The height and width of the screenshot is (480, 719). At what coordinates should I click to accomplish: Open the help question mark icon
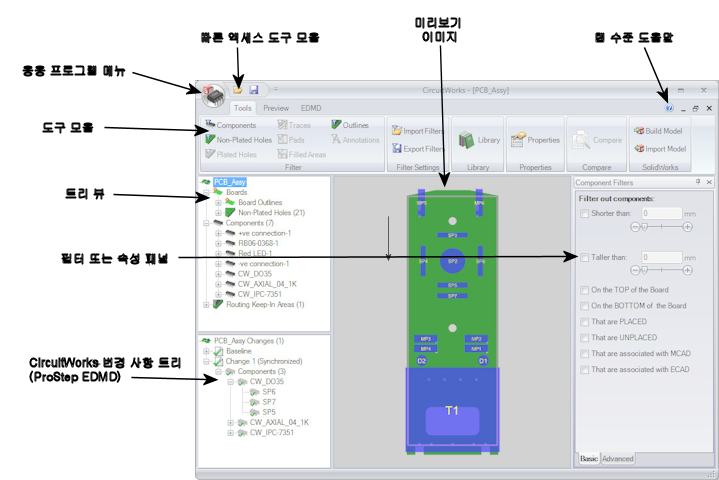click(669, 108)
